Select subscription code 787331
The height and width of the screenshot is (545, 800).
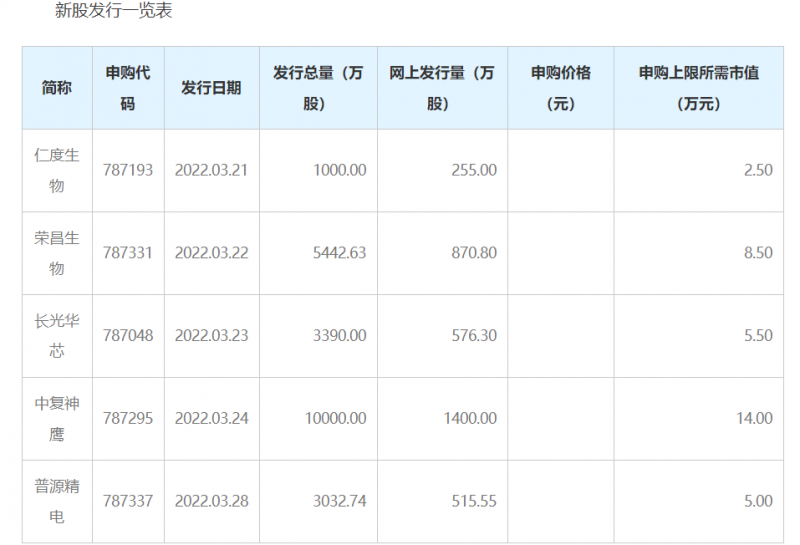click(x=128, y=253)
